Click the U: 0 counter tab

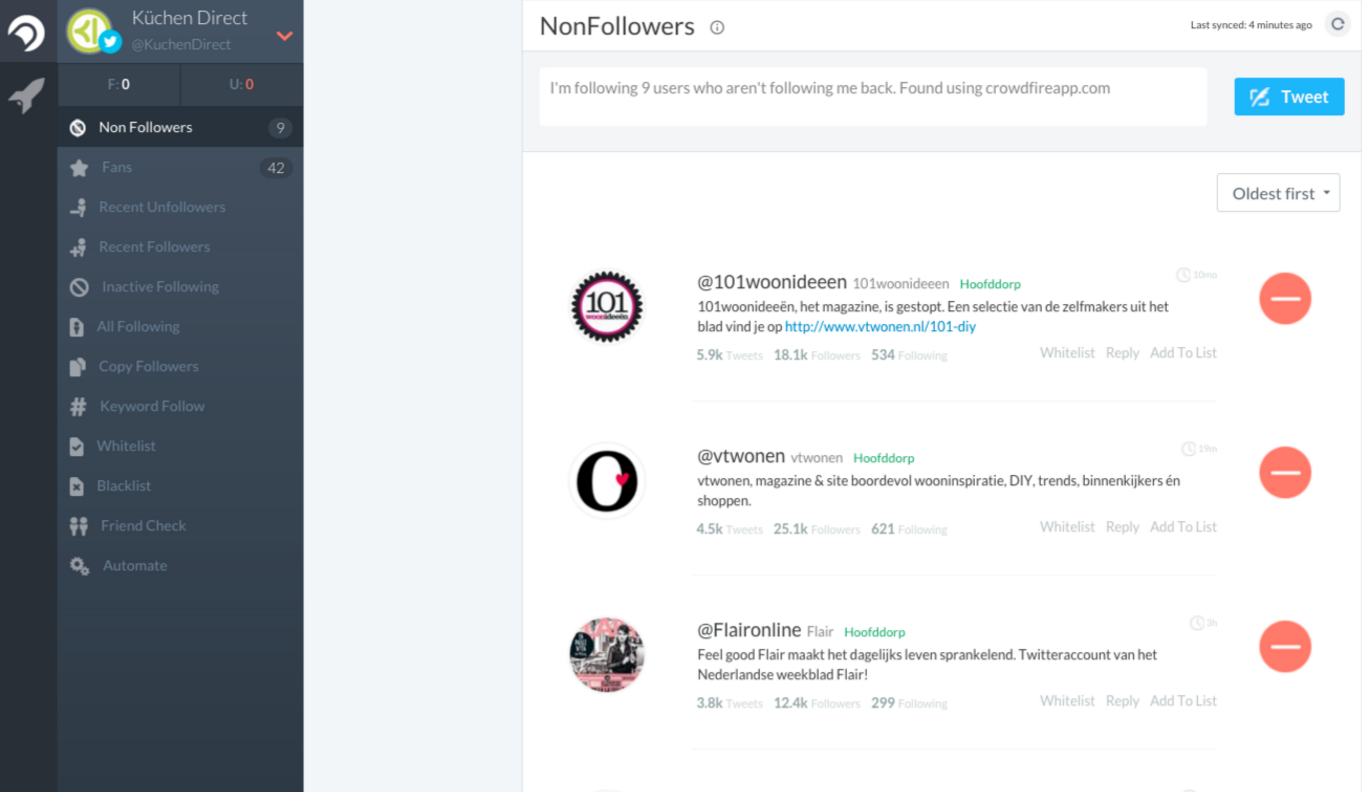coord(242,84)
